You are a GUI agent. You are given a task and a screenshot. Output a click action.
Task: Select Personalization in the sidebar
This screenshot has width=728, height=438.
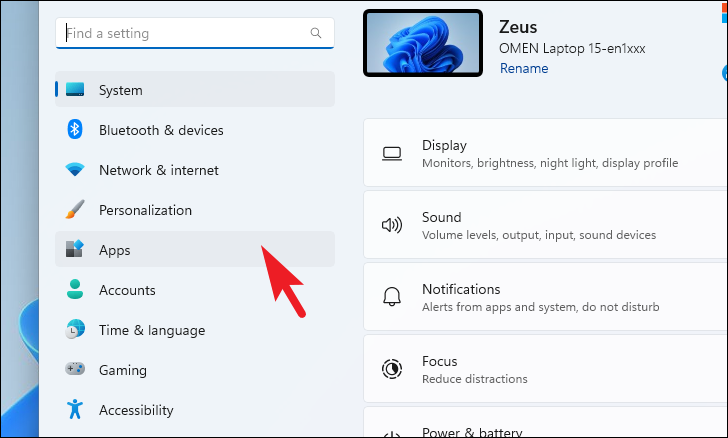click(195, 209)
